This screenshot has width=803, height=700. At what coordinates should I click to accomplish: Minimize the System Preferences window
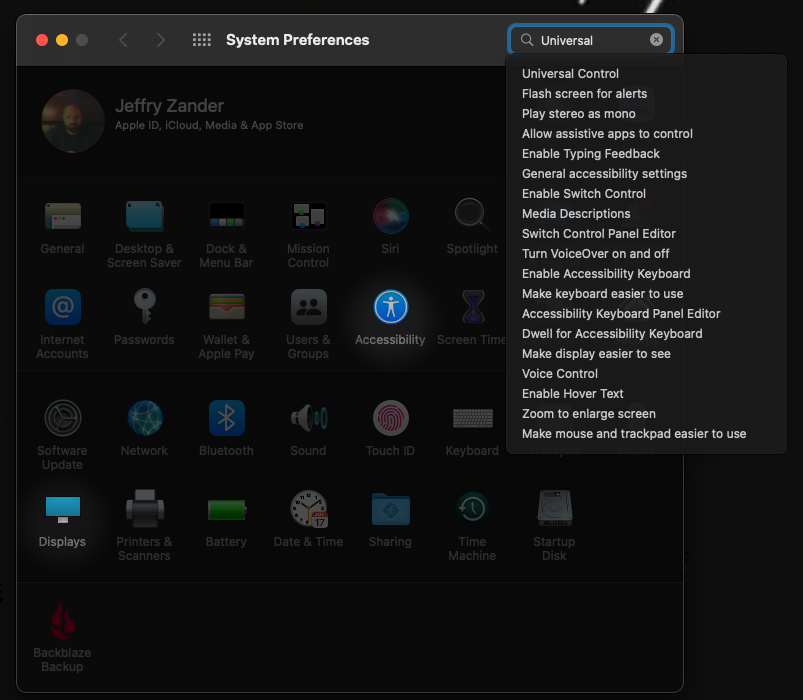[x=62, y=40]
